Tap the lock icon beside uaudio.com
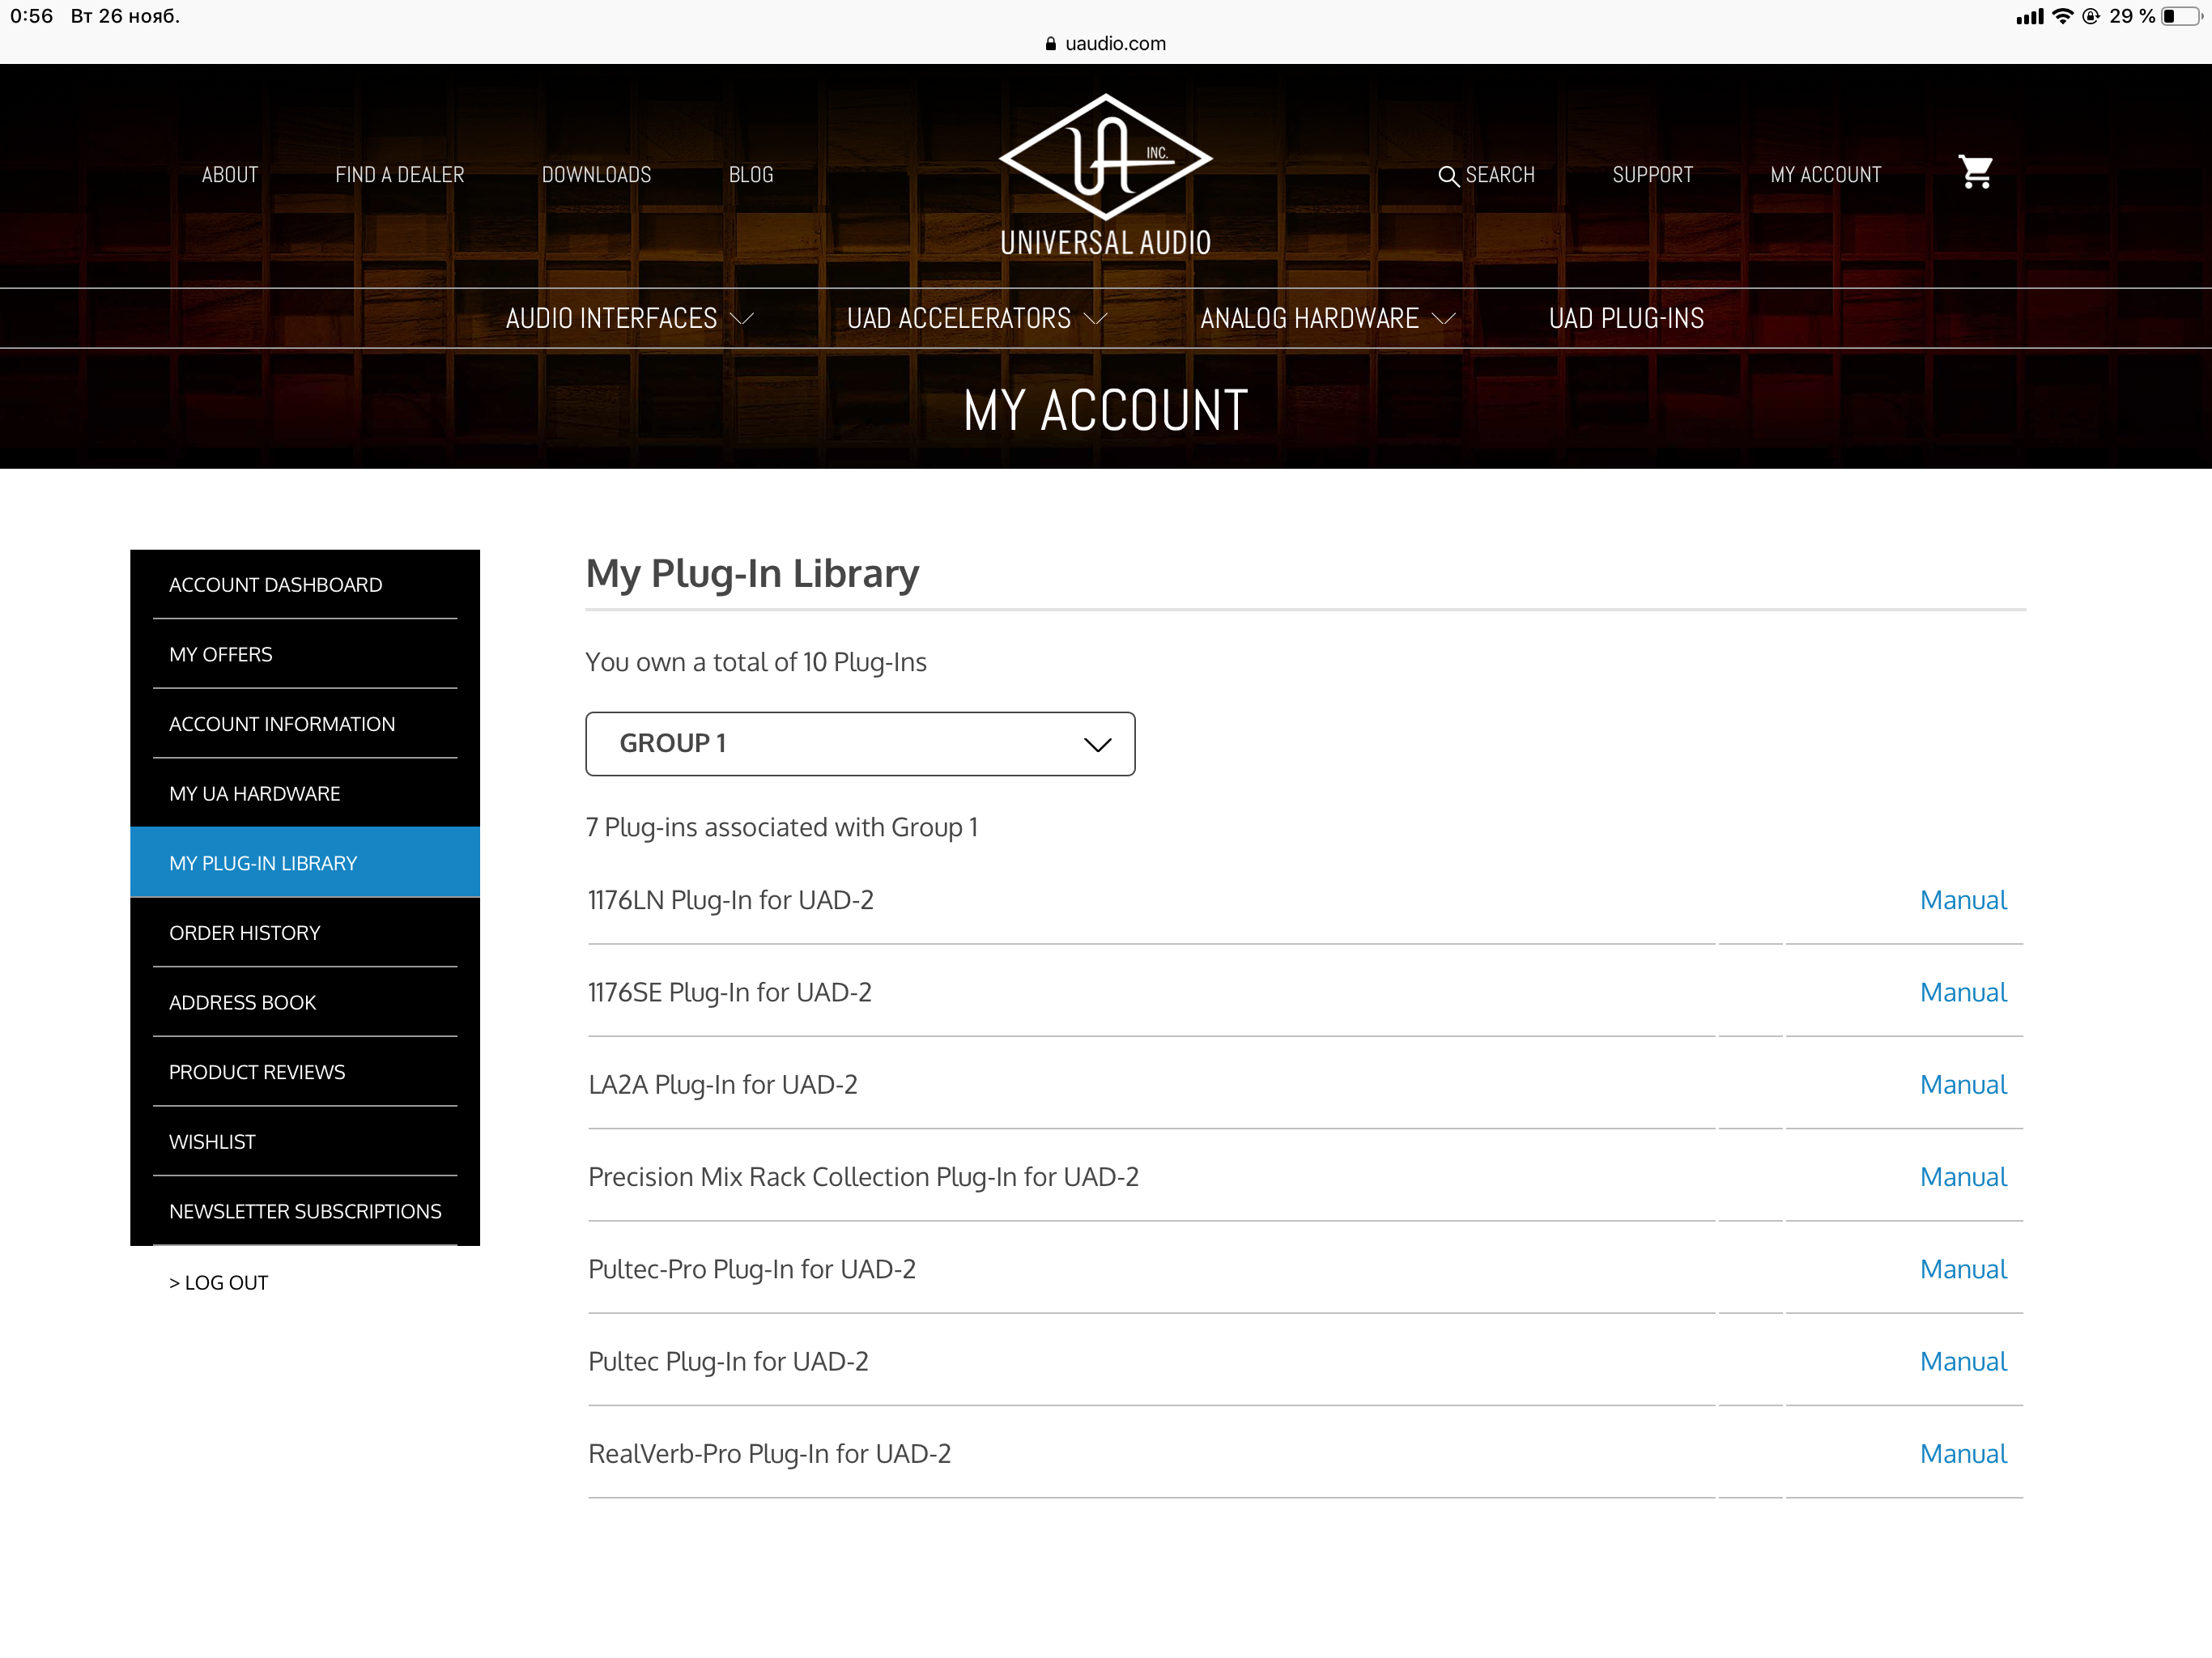The height and width of the screenshot is (1658, 2212). tap(1050, 44)
